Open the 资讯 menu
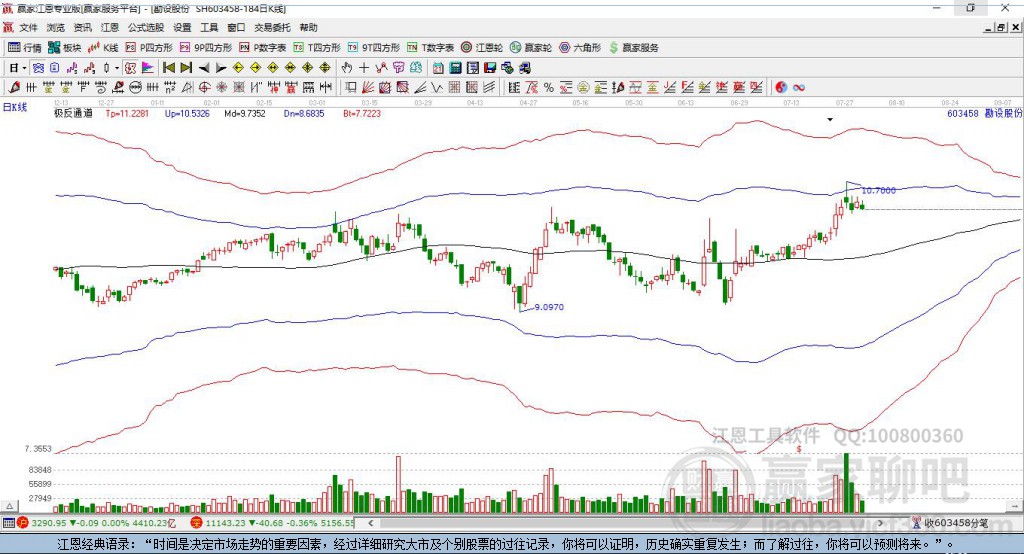1024x554 pixels. pyautogui.click(x=82, y=27)
